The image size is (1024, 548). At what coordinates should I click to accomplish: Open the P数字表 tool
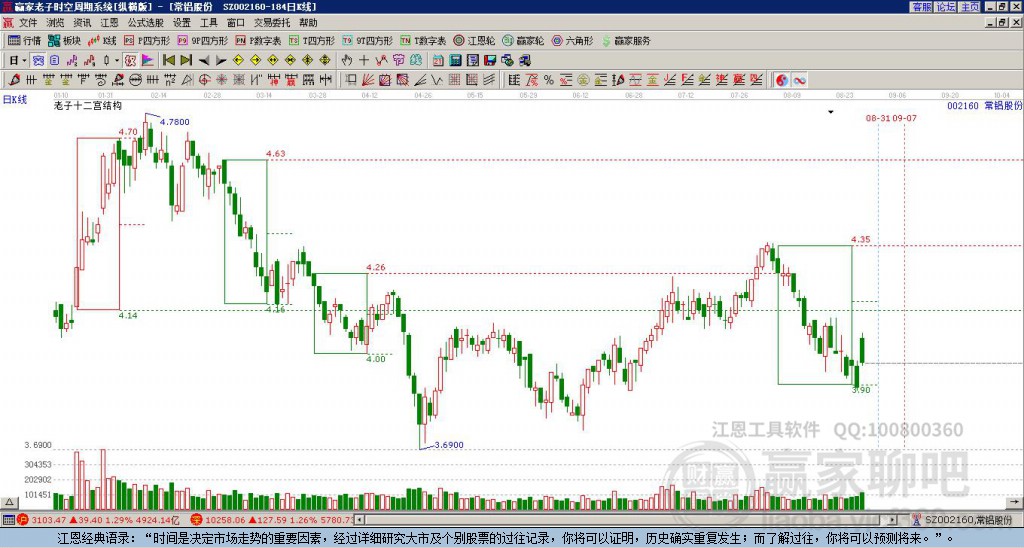(258, 40)
